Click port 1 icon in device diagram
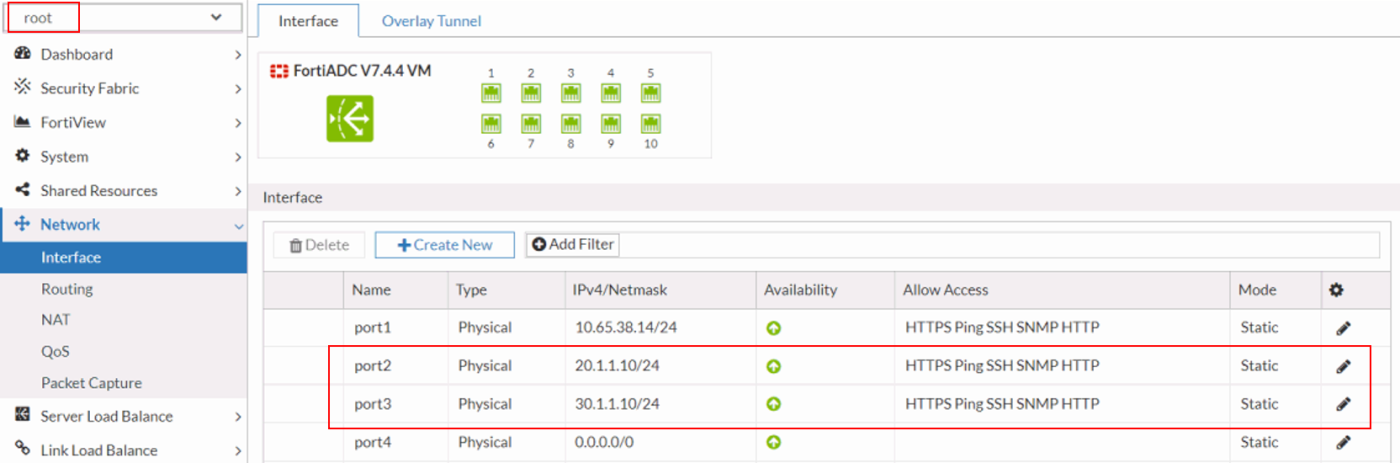 click(x=491, y=93)
